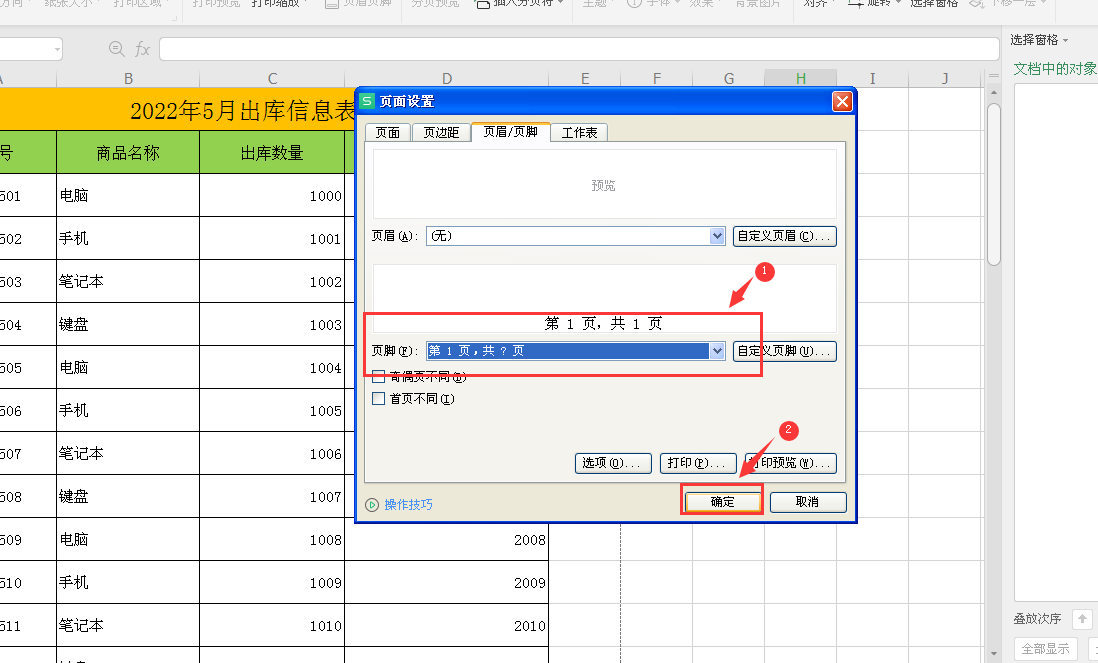Click the 笔记本 cell in the 1010 row
This screenshot has height=663, width=1098.
click(x=128, y=626)
